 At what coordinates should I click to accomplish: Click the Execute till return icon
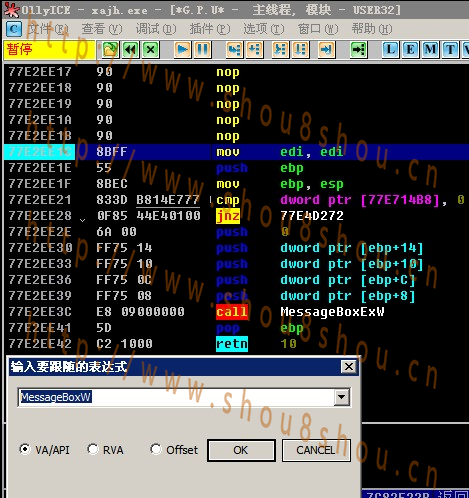[x=326, y=50]
